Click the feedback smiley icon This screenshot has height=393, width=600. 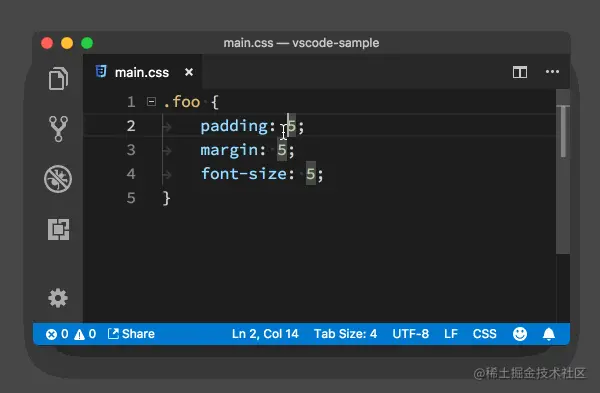coord(520,334)
